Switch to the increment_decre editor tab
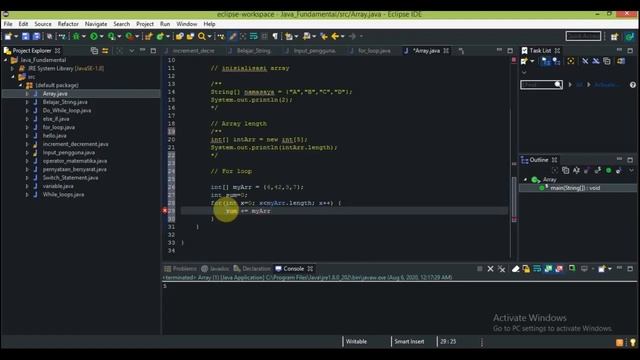The width and height of the screenshot is (640, 360). [x=190, y=51]
